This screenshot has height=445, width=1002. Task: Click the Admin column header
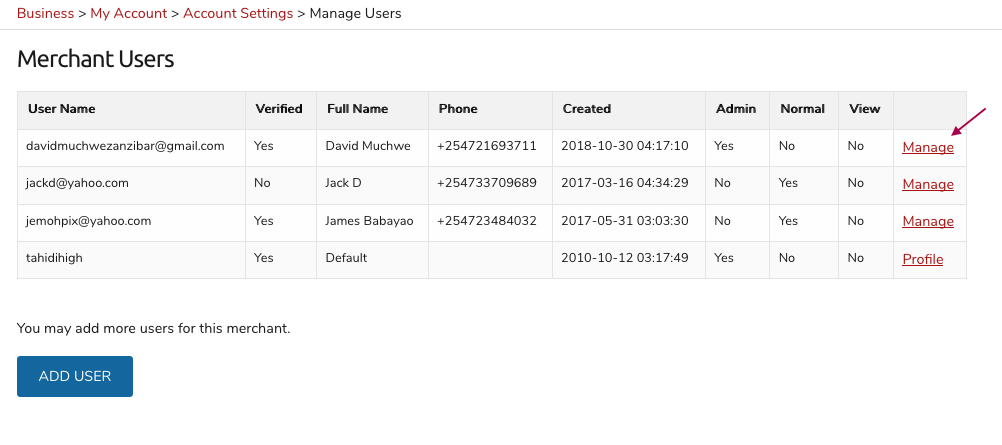[736, 109]
